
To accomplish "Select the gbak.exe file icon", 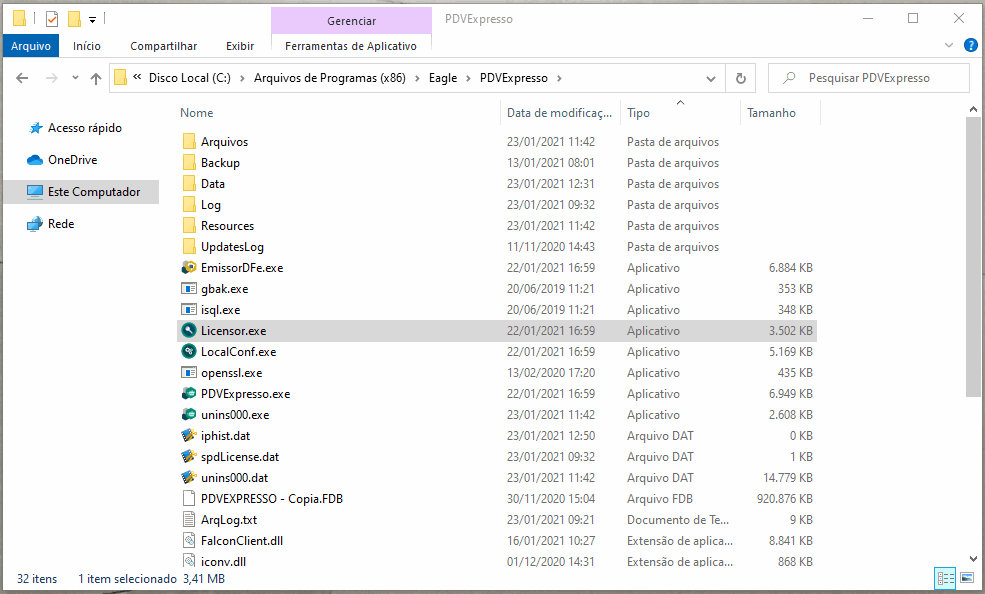I will (x=188, y=289).
